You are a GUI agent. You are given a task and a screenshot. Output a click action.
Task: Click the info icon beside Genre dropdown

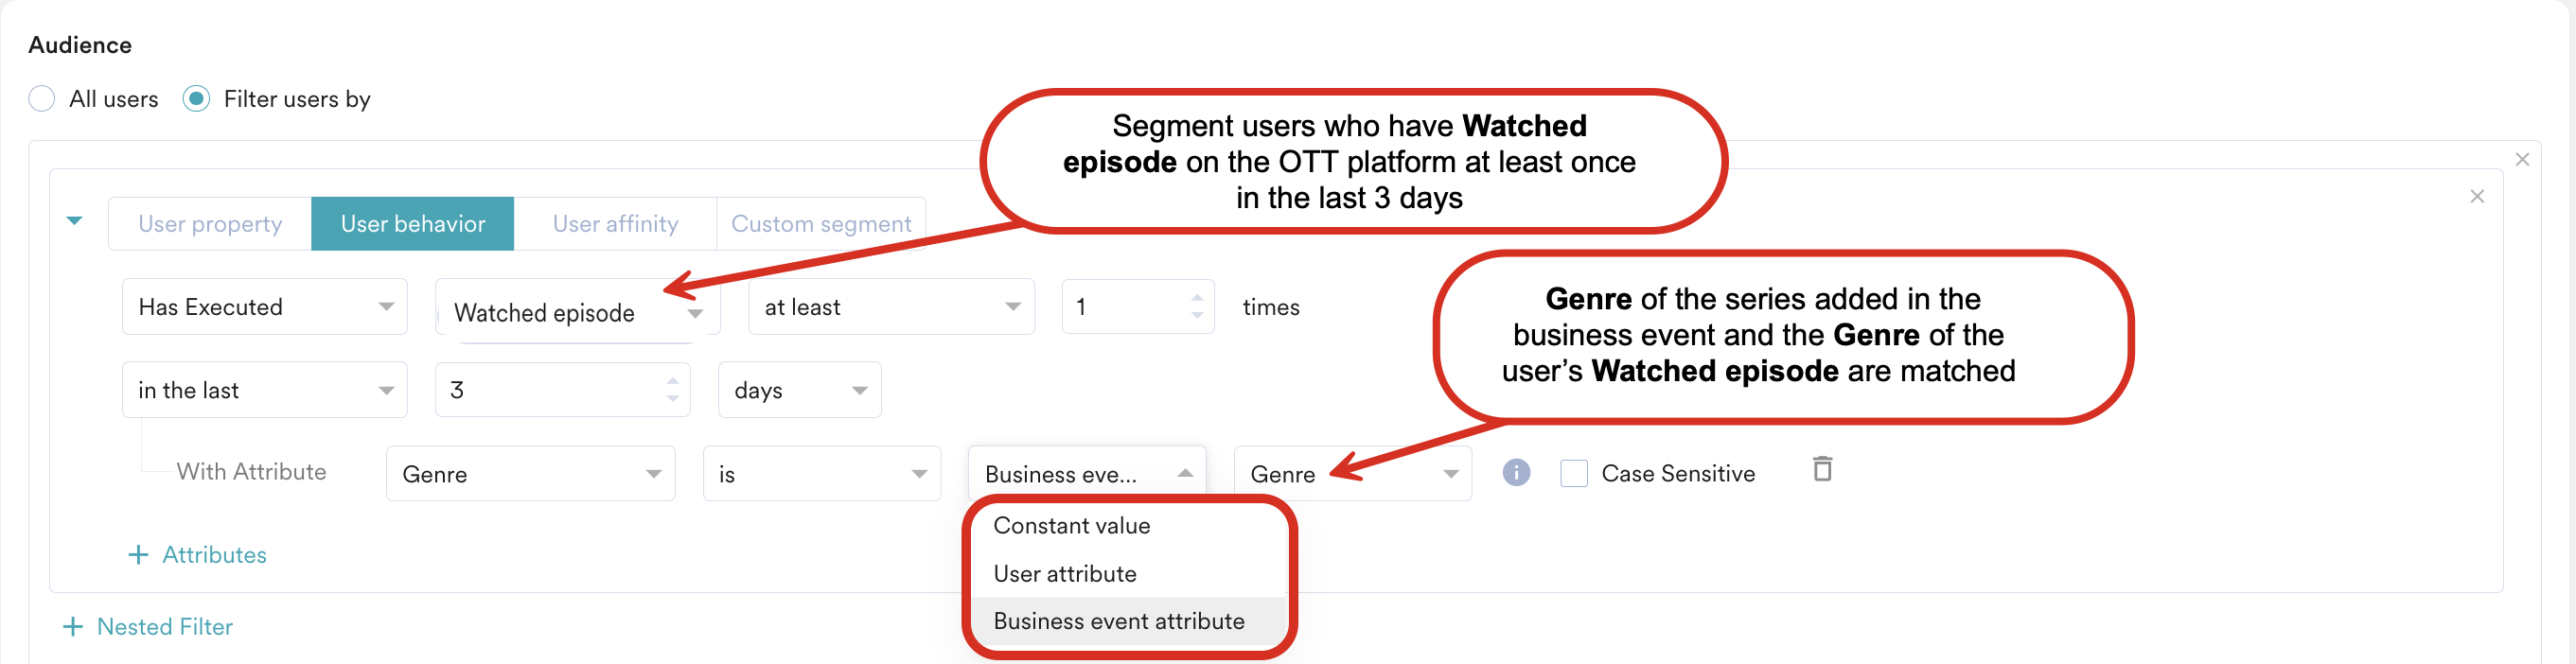point(1515,473)
